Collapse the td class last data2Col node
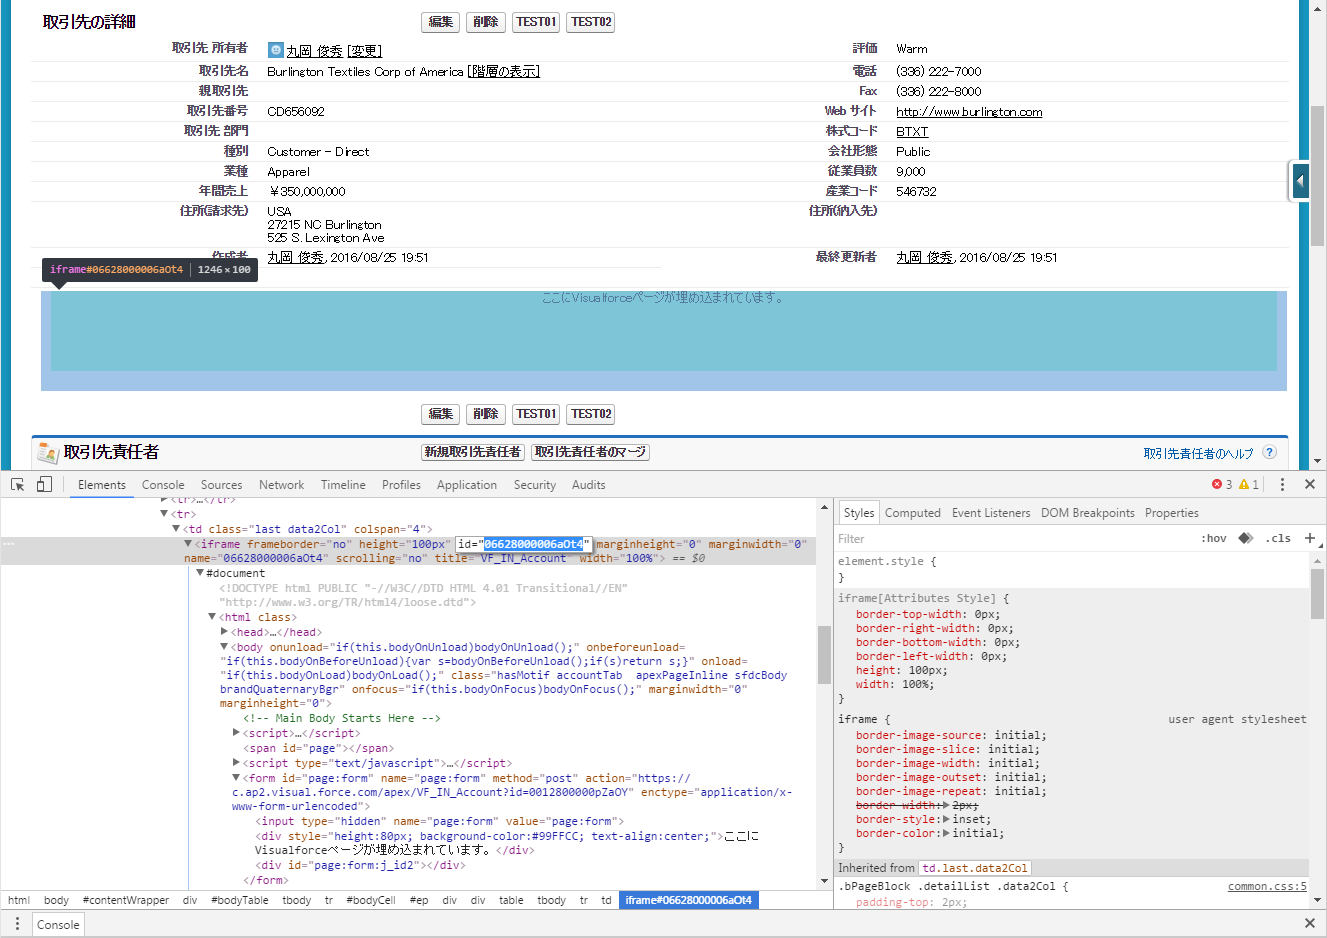 click(176, 529)
